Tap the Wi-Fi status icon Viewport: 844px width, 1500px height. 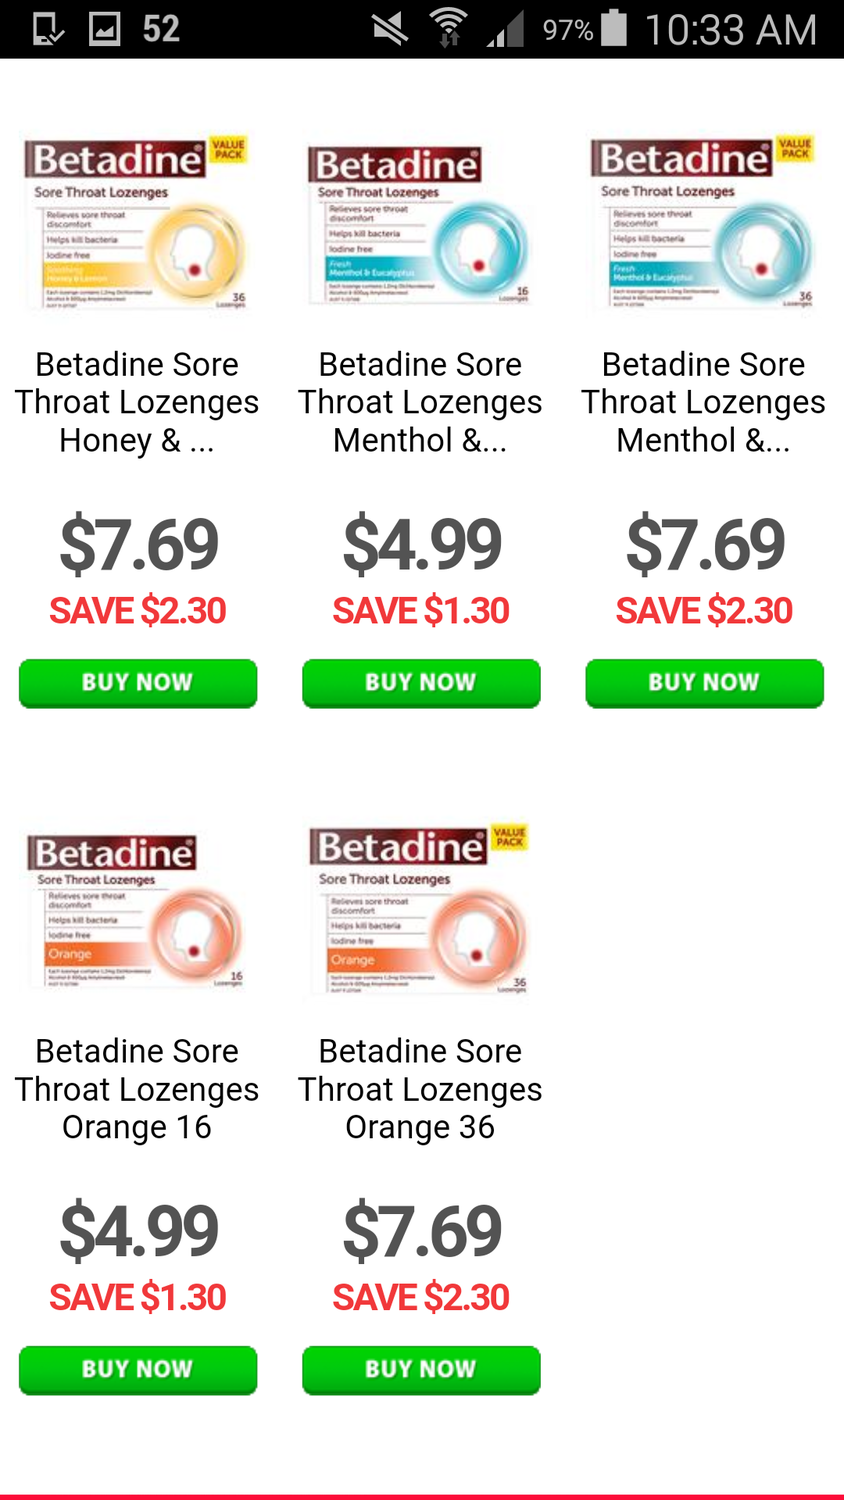(449, 29)
